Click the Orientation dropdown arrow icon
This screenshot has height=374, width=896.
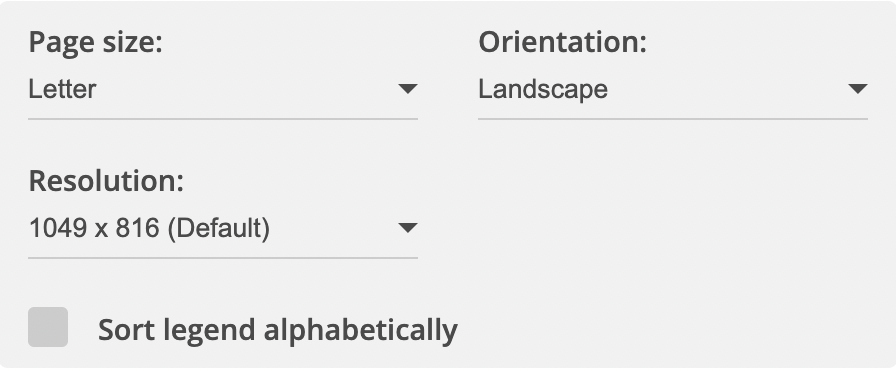coord(858,89)
